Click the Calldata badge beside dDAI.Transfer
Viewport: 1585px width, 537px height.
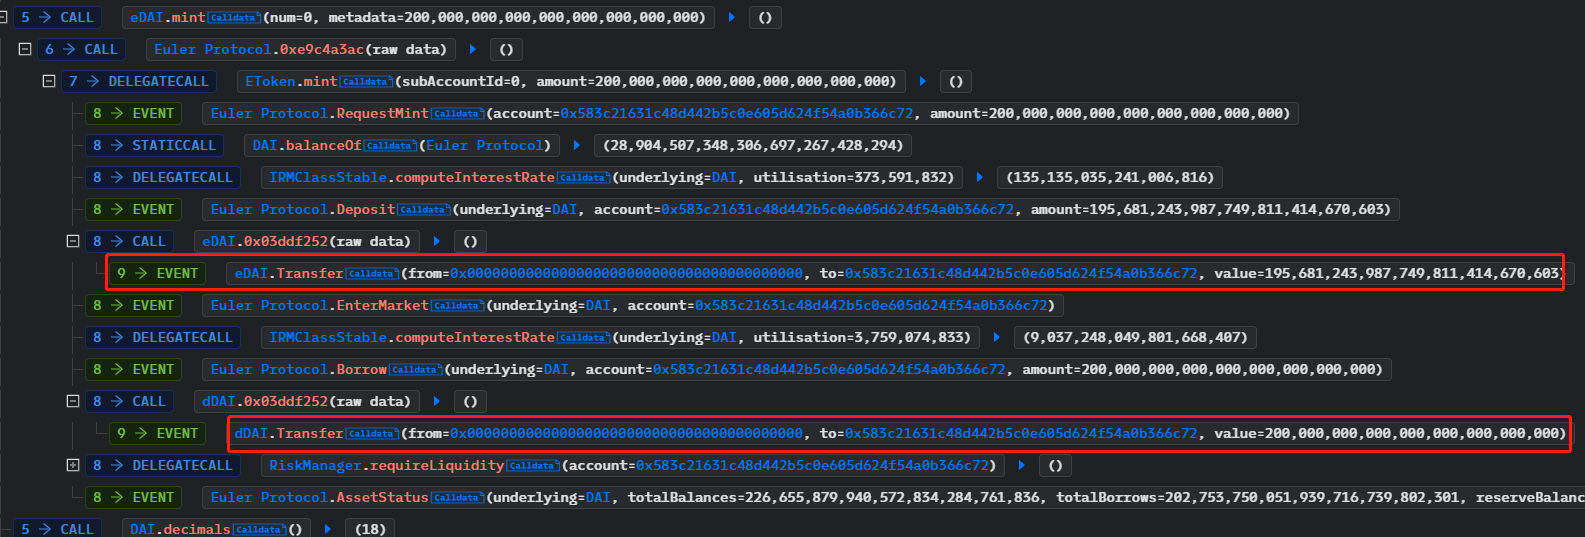(372, 434)
